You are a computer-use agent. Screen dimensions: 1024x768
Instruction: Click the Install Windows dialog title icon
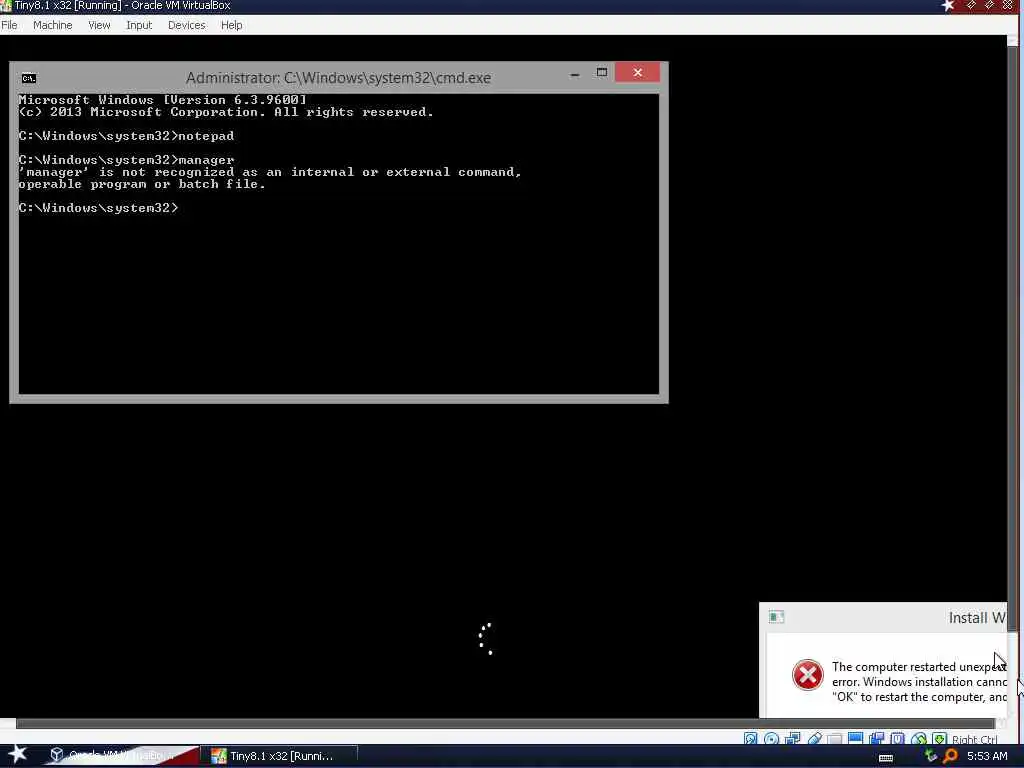(776, 617)
